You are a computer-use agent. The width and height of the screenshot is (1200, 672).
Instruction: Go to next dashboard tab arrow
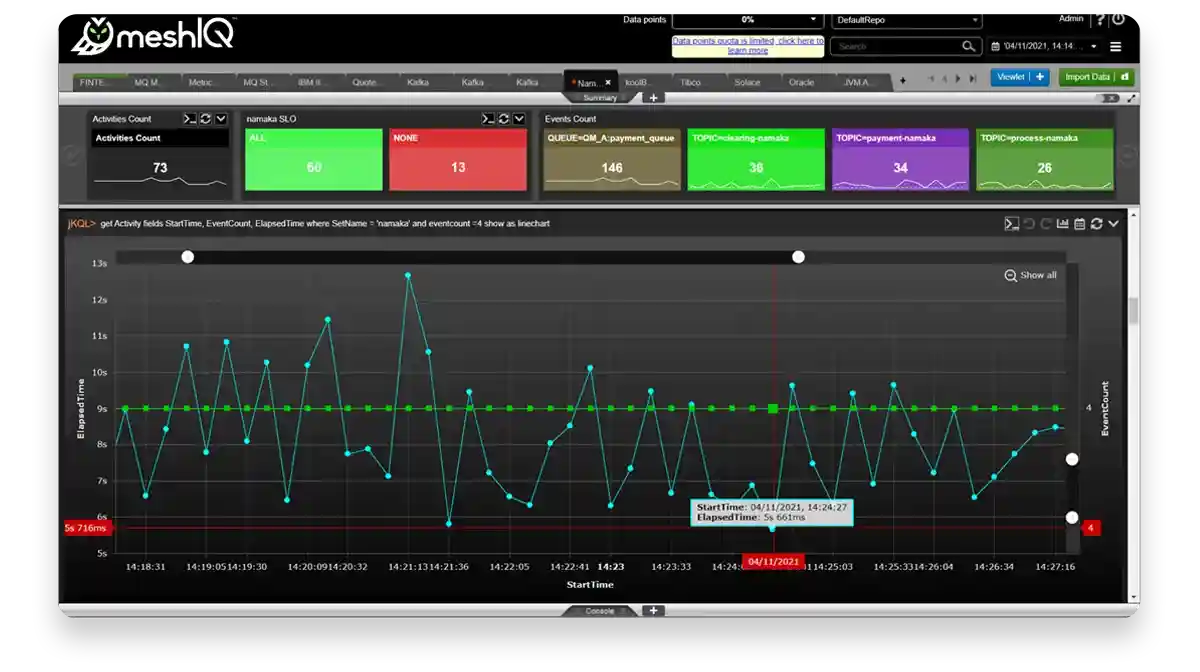coord(958,78)
